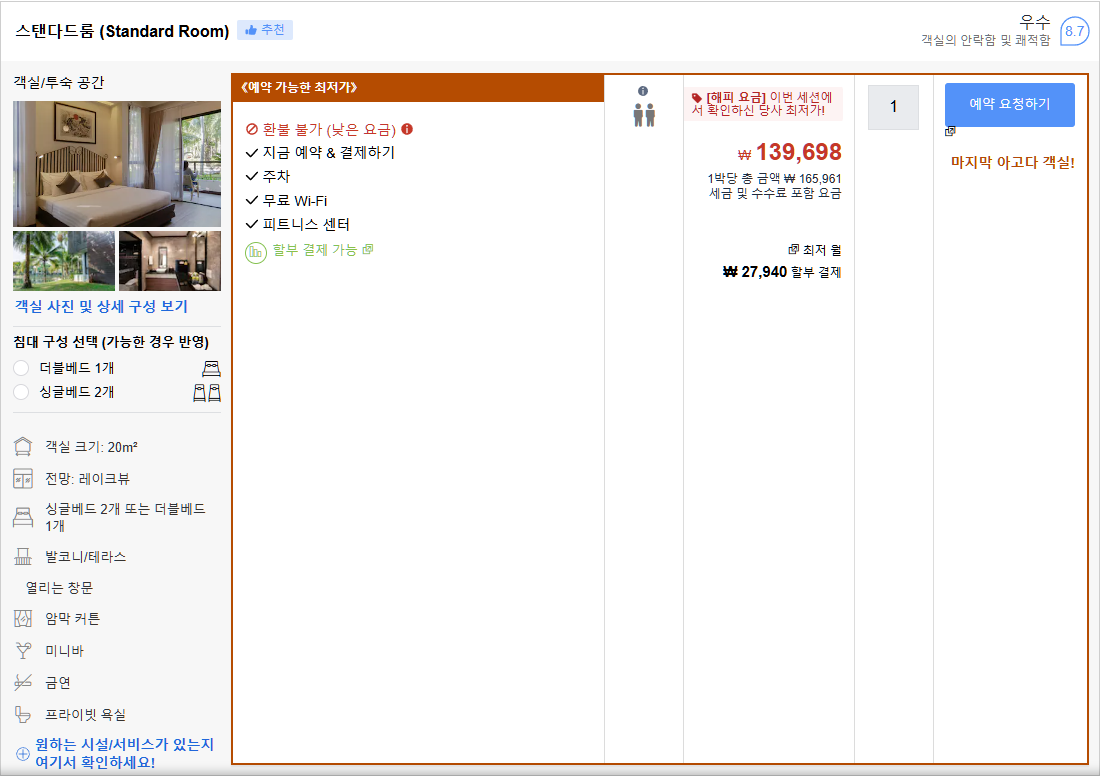Screen dimensions: 1100x777
Task: Click the 해피 요금 promotion banner
Action: coord(763,104)
